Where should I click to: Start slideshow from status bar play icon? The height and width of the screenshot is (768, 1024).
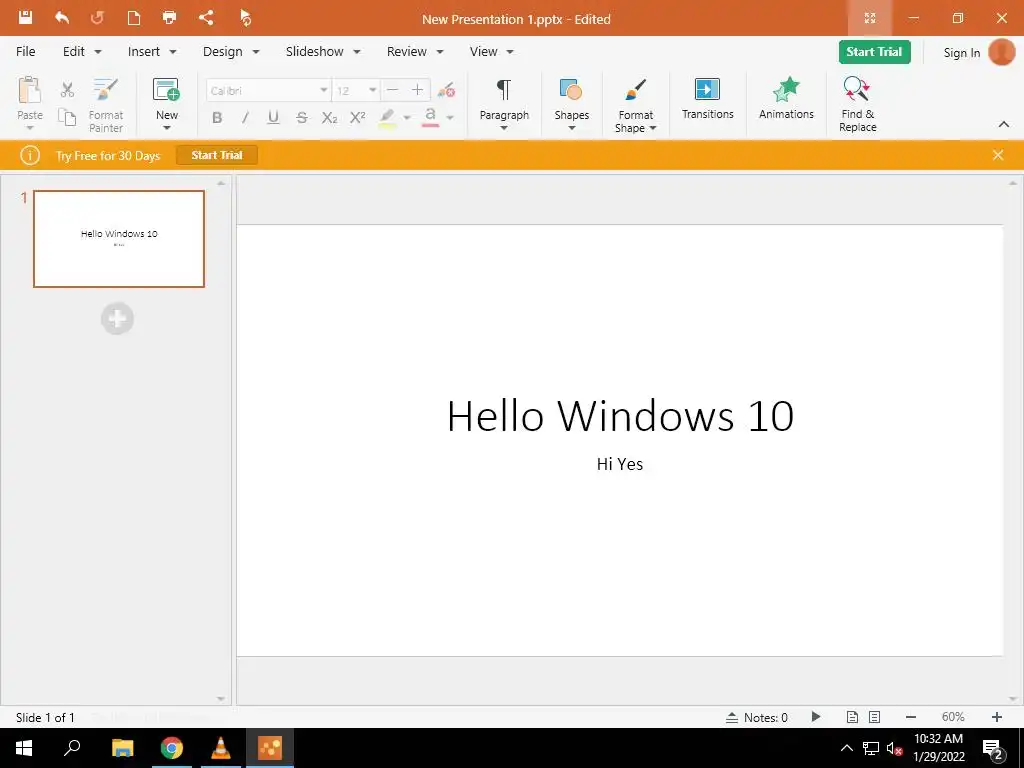click(816, 716)
